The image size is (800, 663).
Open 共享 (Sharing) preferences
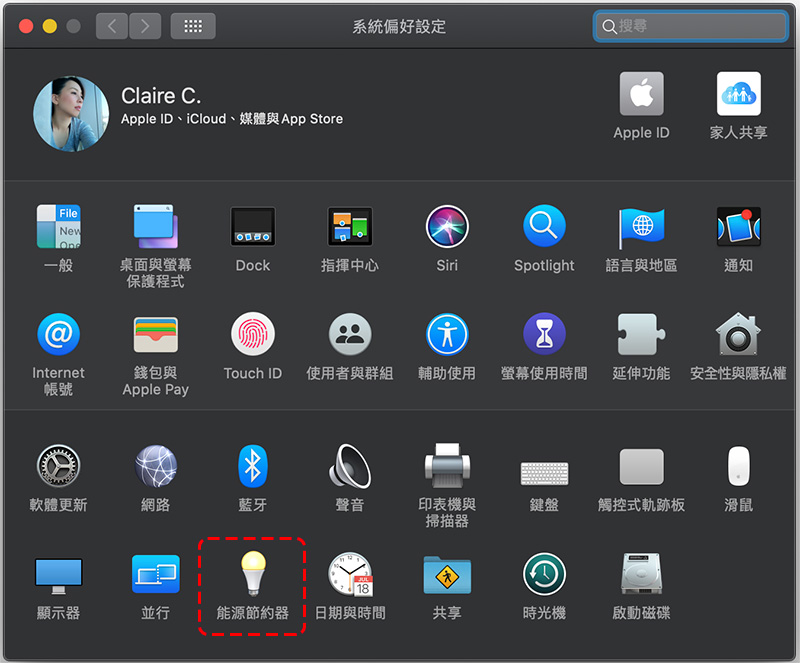[x=447, y=575]
